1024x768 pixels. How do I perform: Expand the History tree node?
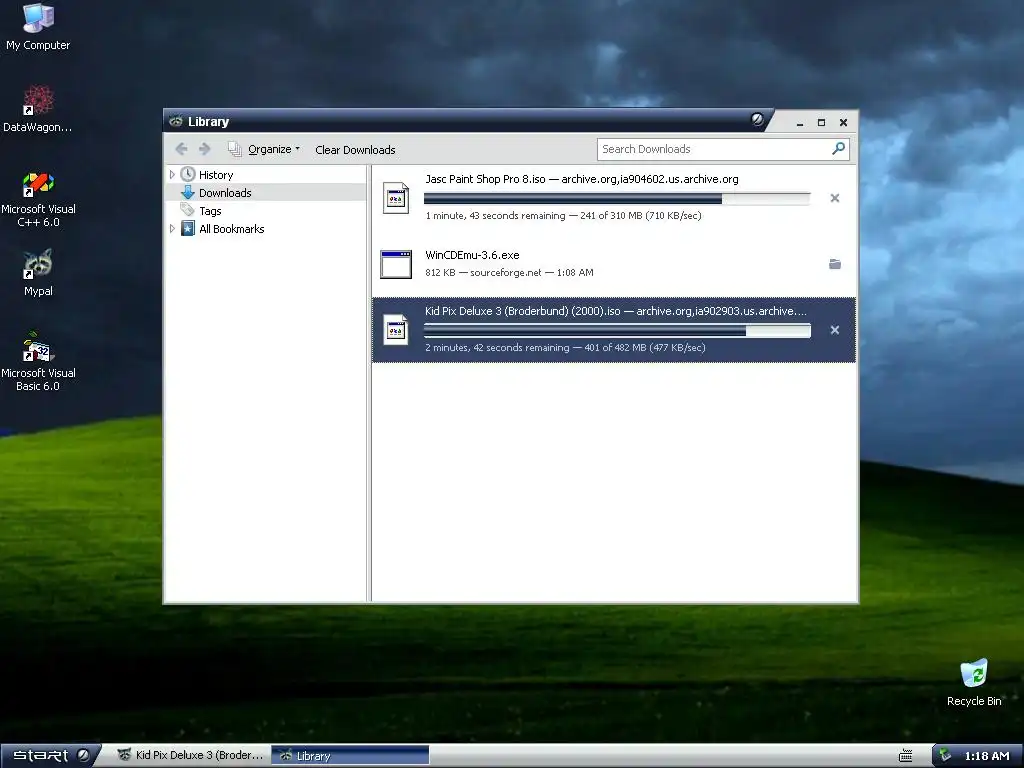coord(172,174)
